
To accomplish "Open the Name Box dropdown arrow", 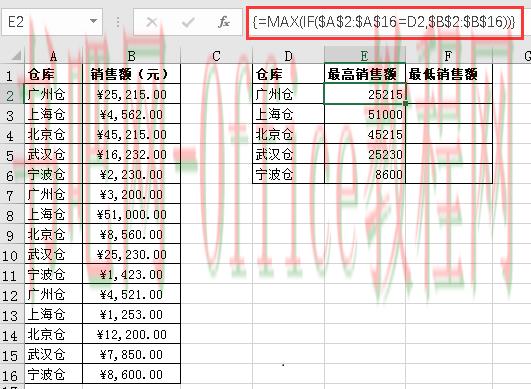I will [x=93, y=21].
